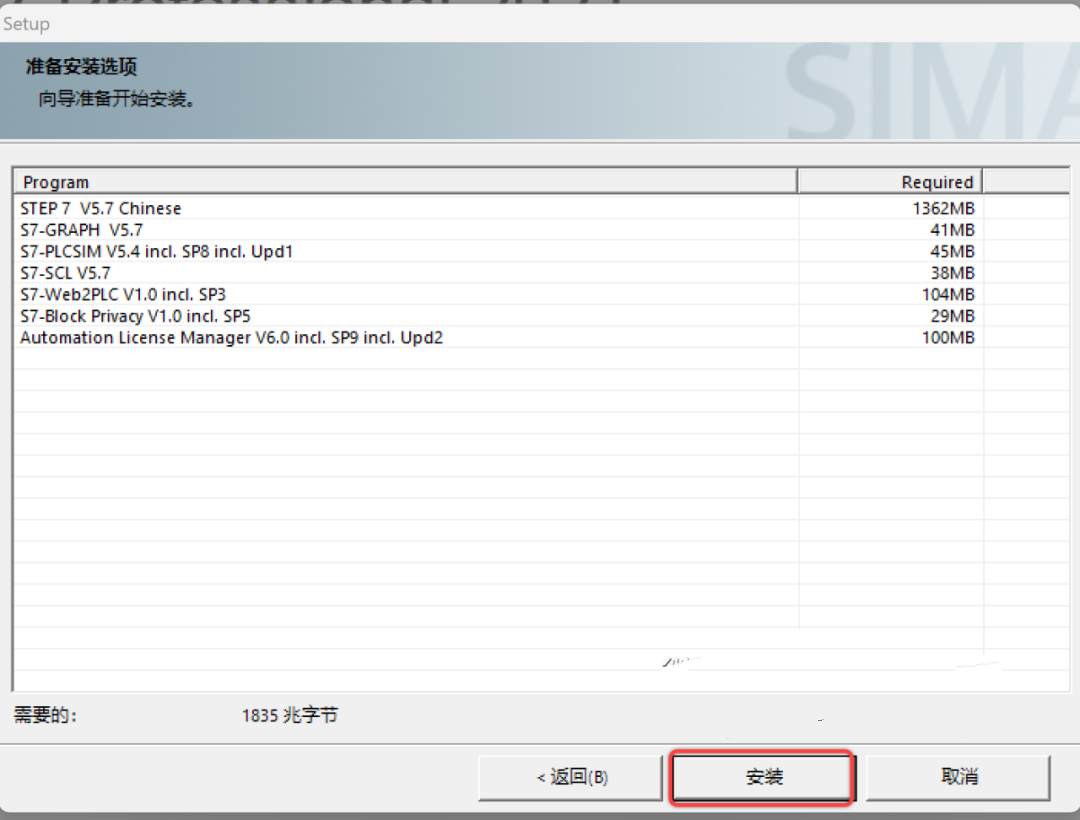1080x820 pixels.
Task: Click the 1835 兆字节 total size text
Action: (290, 715)
